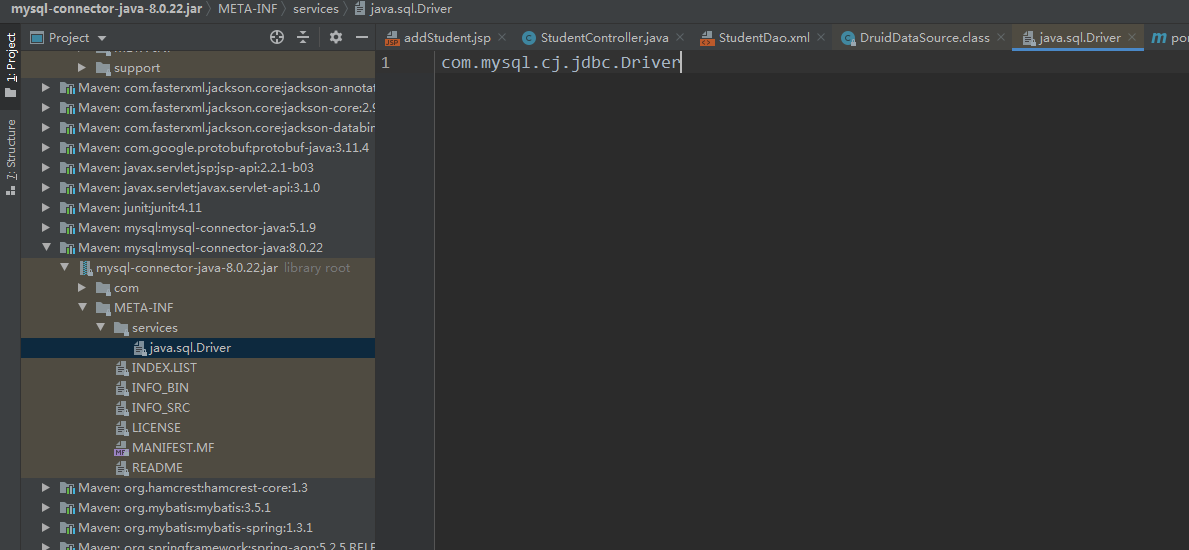This screenshot has height=550, width=1189.
Task: Click the library icon beside junit:junit:4.11
Action: click(x=67, y=208)
